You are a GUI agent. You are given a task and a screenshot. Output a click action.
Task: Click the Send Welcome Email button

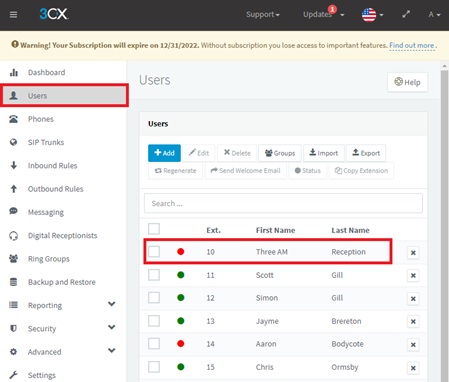[245, 171]
